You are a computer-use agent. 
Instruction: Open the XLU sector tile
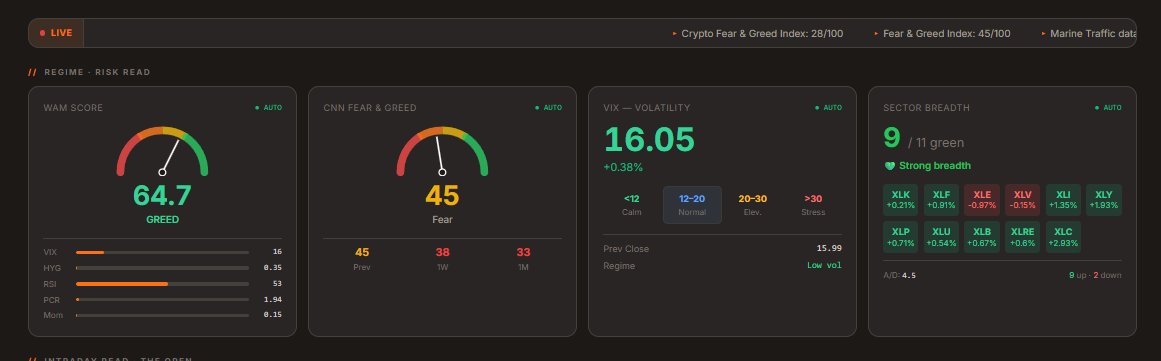pyautogui.click(x=941, y=237)
